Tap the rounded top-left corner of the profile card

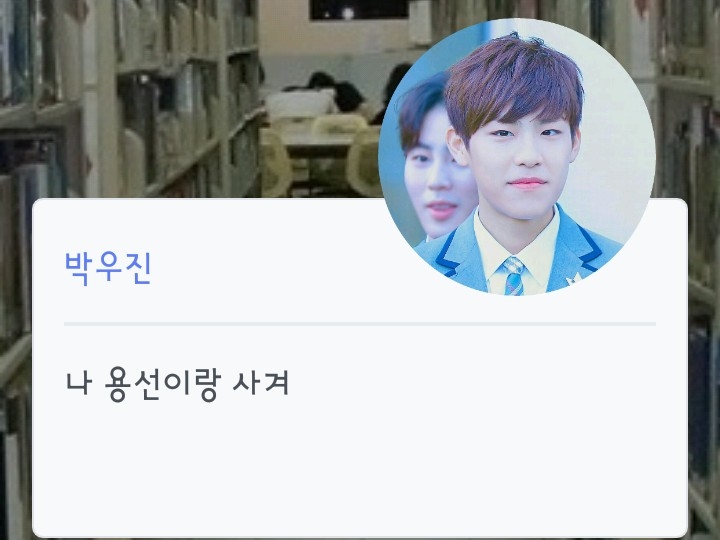coord(39,205)
